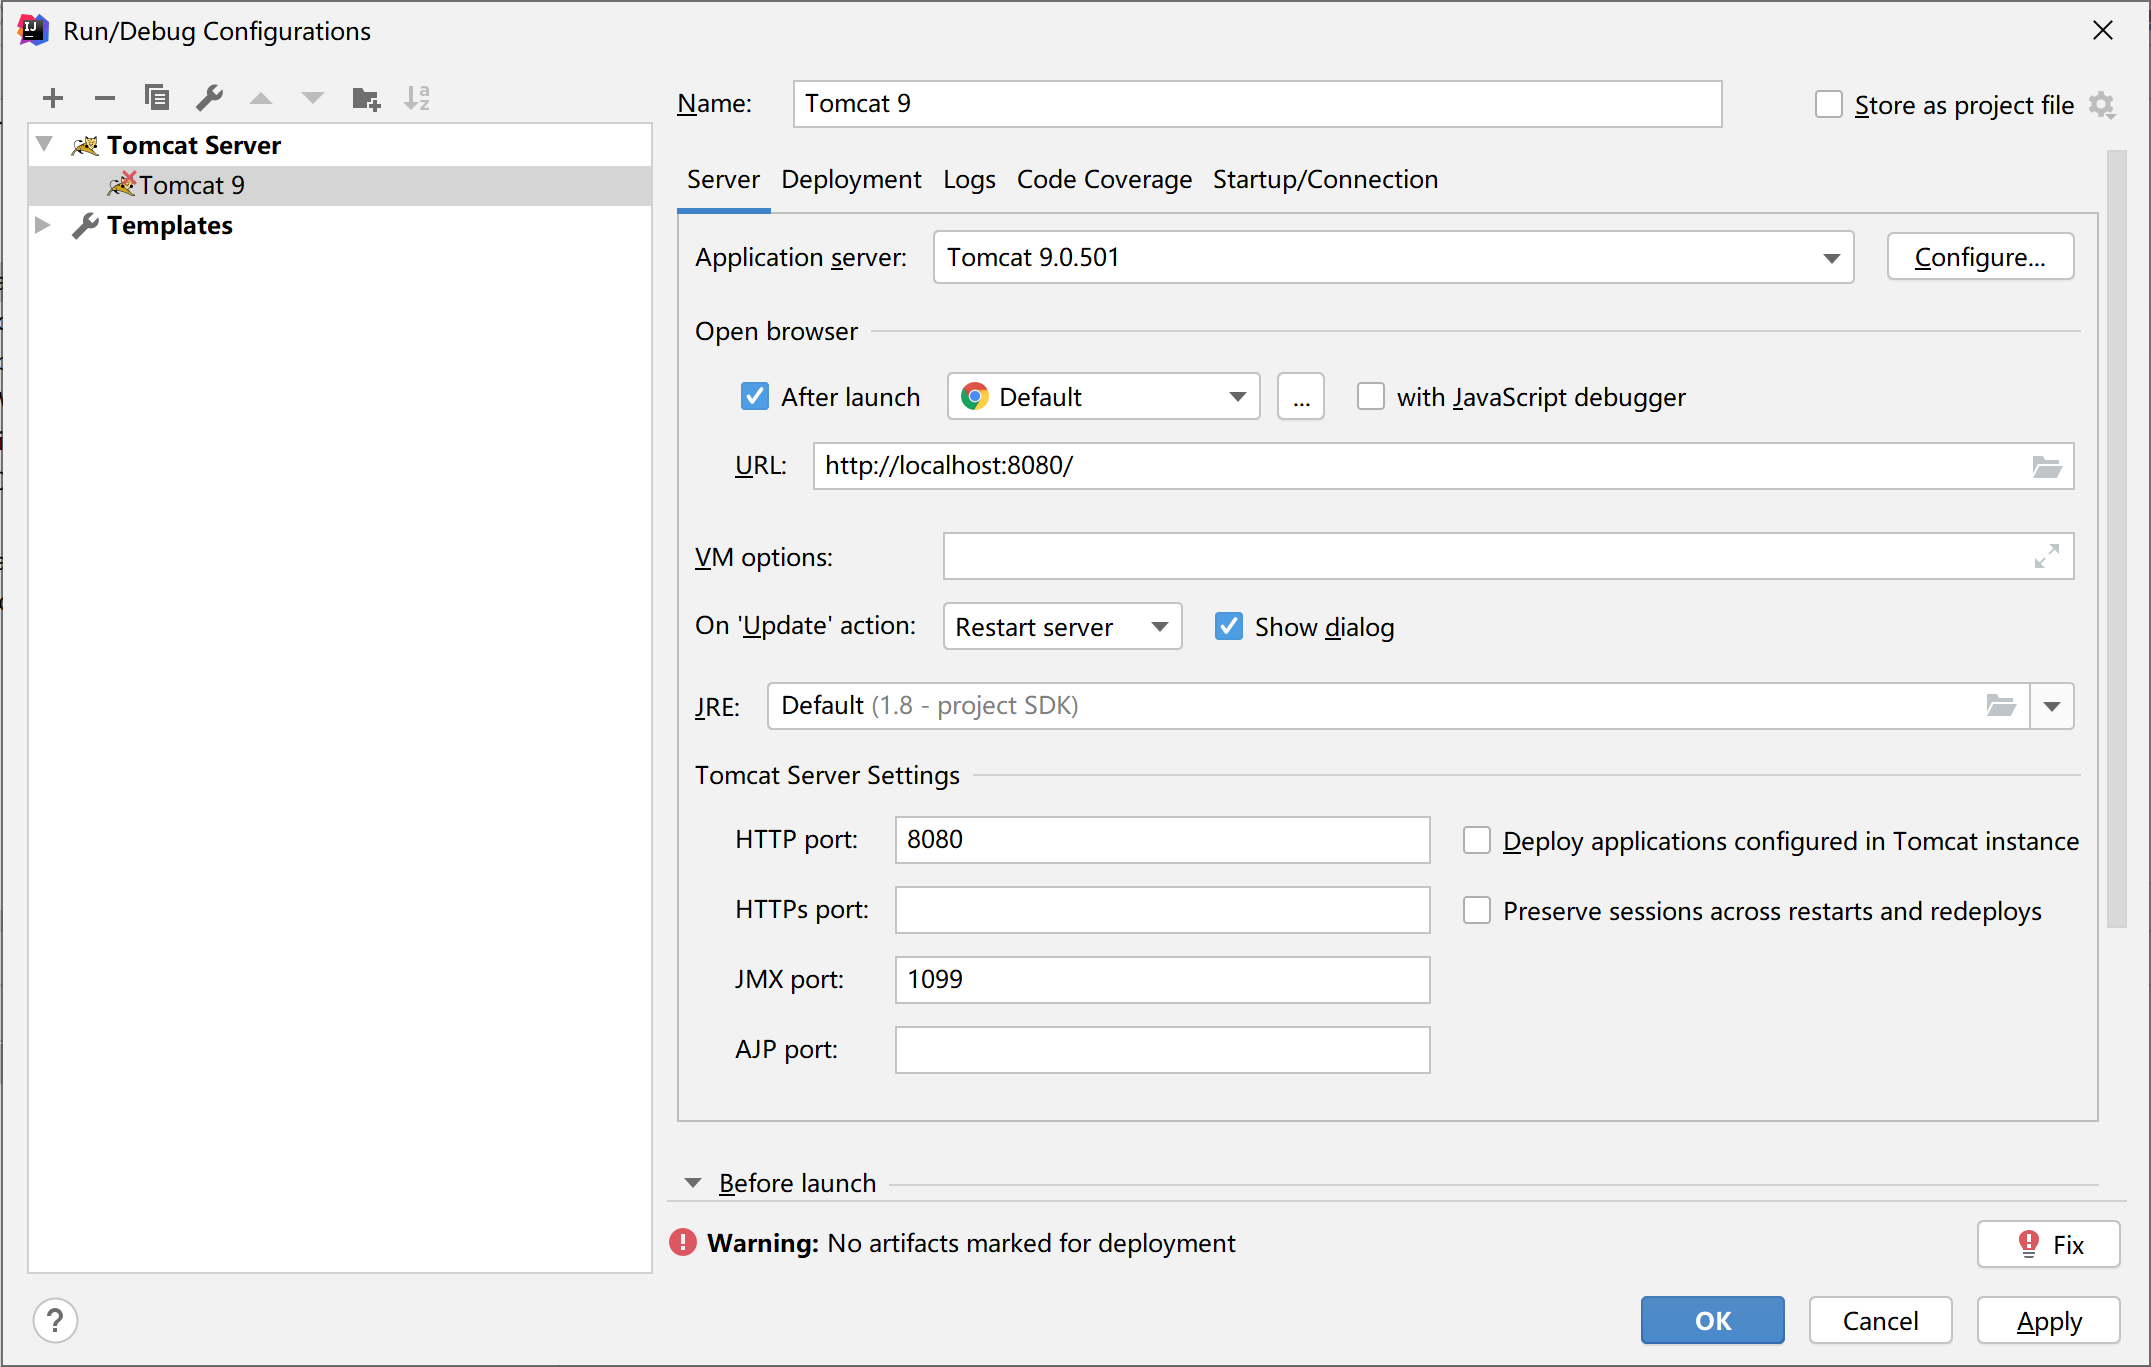Click the folder icon in URL field
This screenshot has width=2151, height=1367.
coord(2046,467)
